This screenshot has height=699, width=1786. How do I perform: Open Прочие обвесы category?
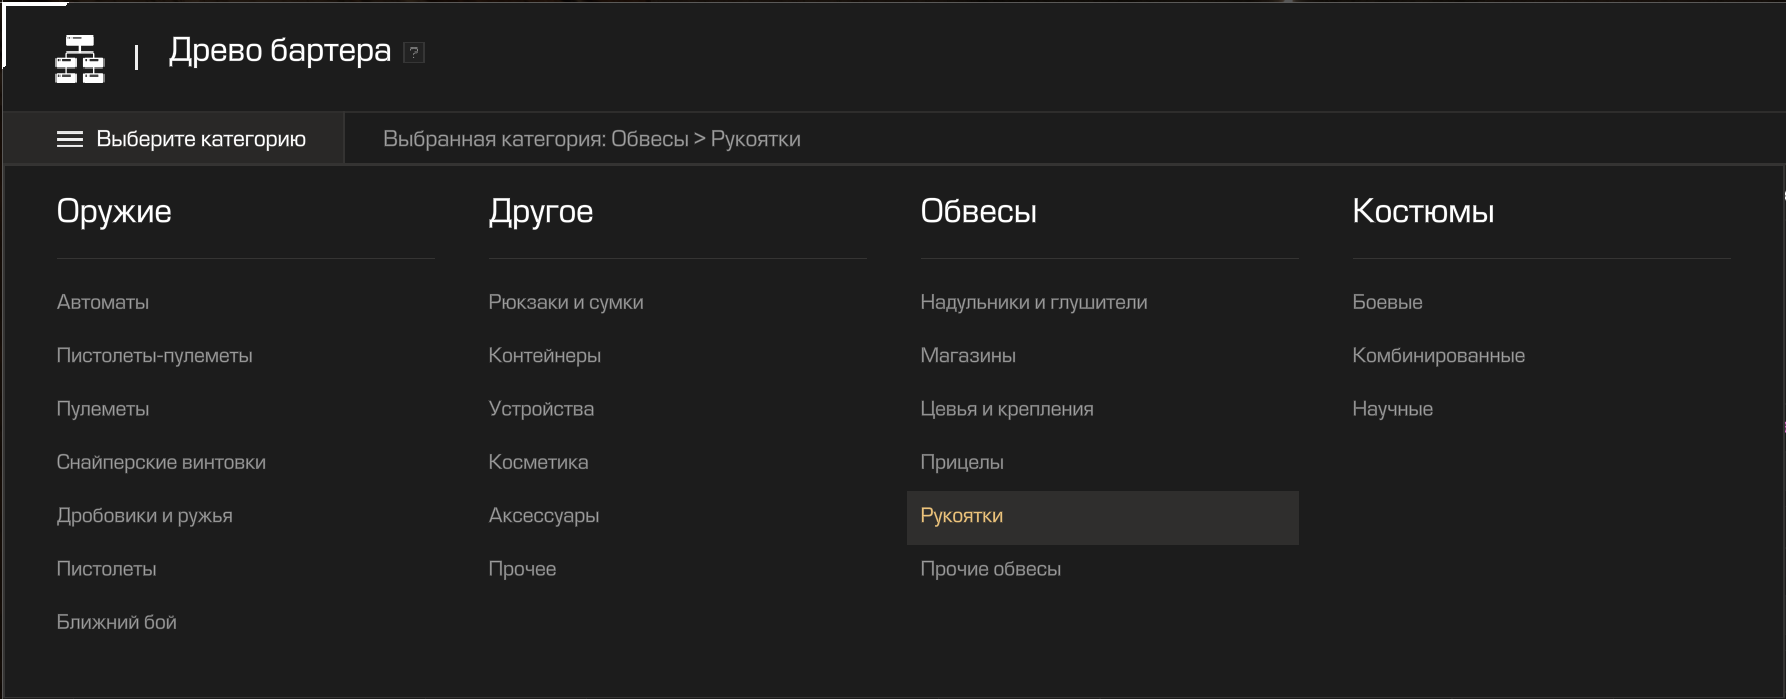pos(990,569)
